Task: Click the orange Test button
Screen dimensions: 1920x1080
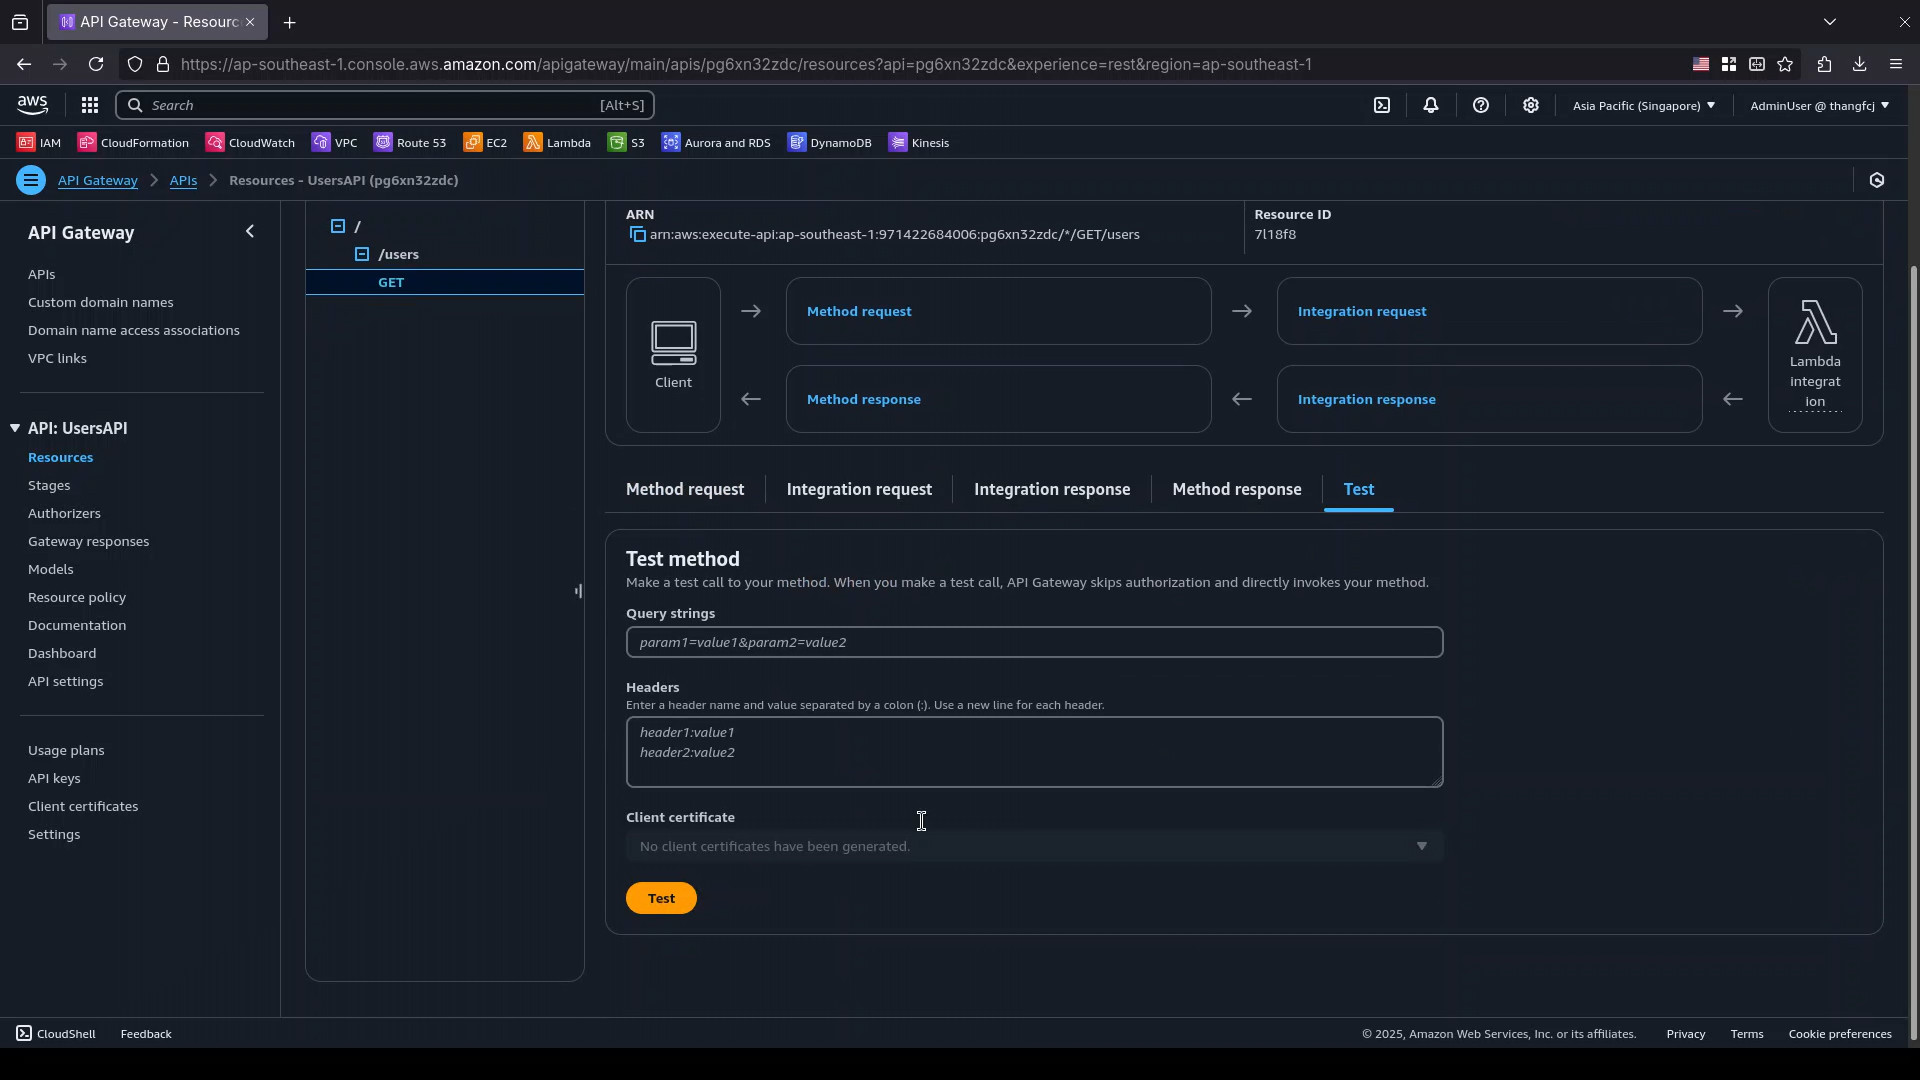Action: point(661,898)
